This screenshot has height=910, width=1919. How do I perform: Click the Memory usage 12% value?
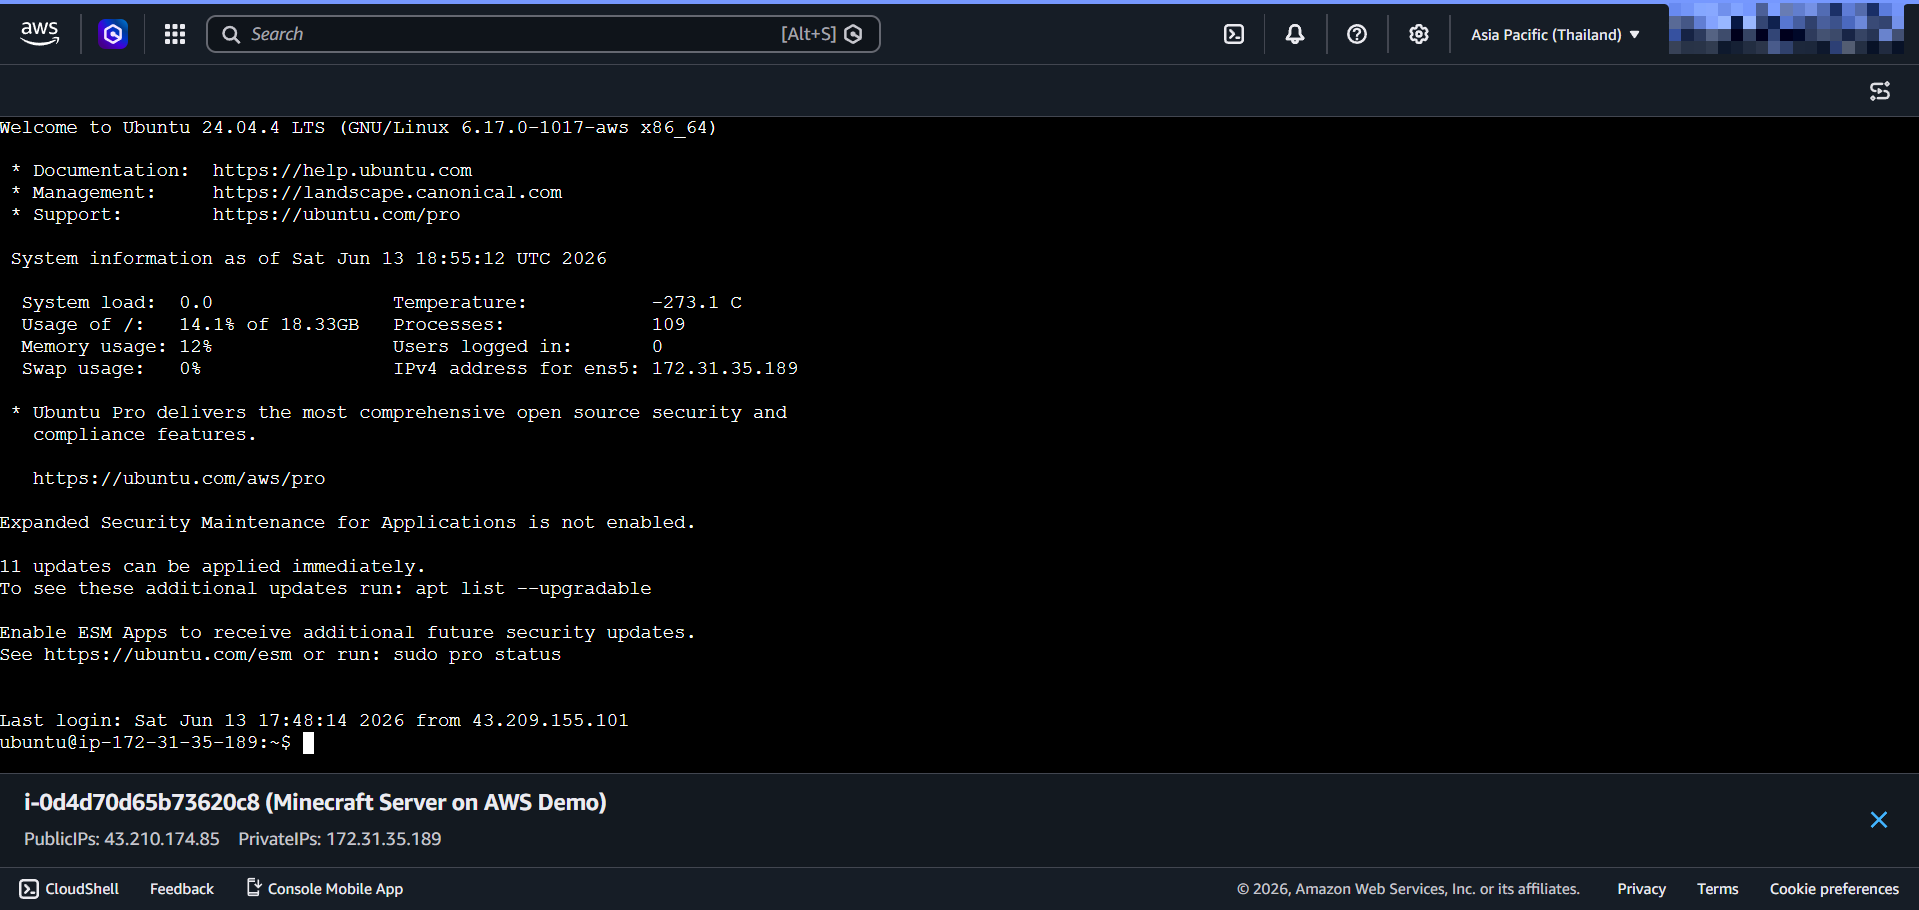coord(196,346)
